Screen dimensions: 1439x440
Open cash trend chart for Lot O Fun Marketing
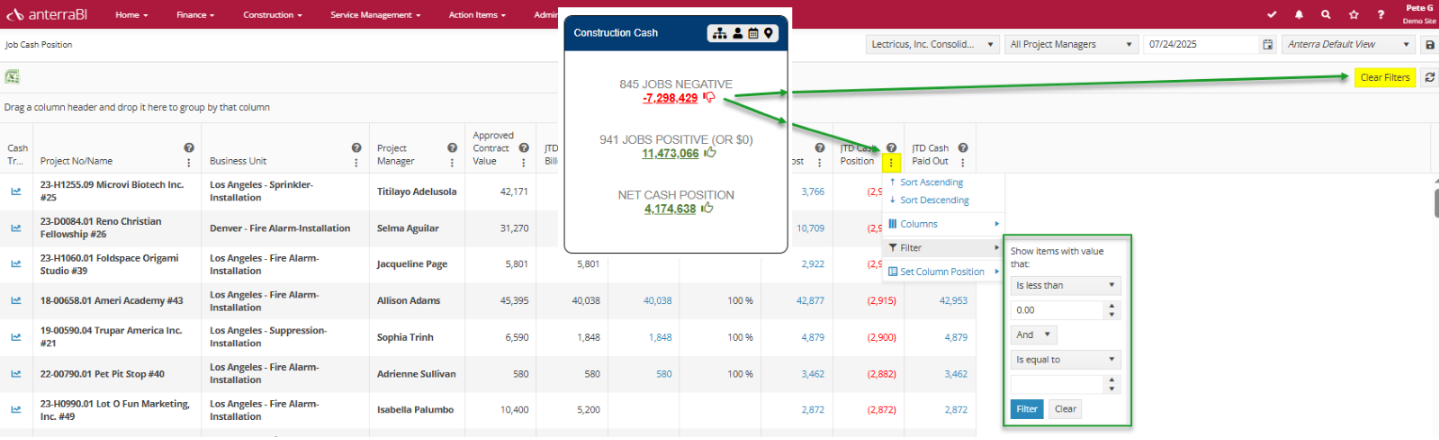click(16, 409)
